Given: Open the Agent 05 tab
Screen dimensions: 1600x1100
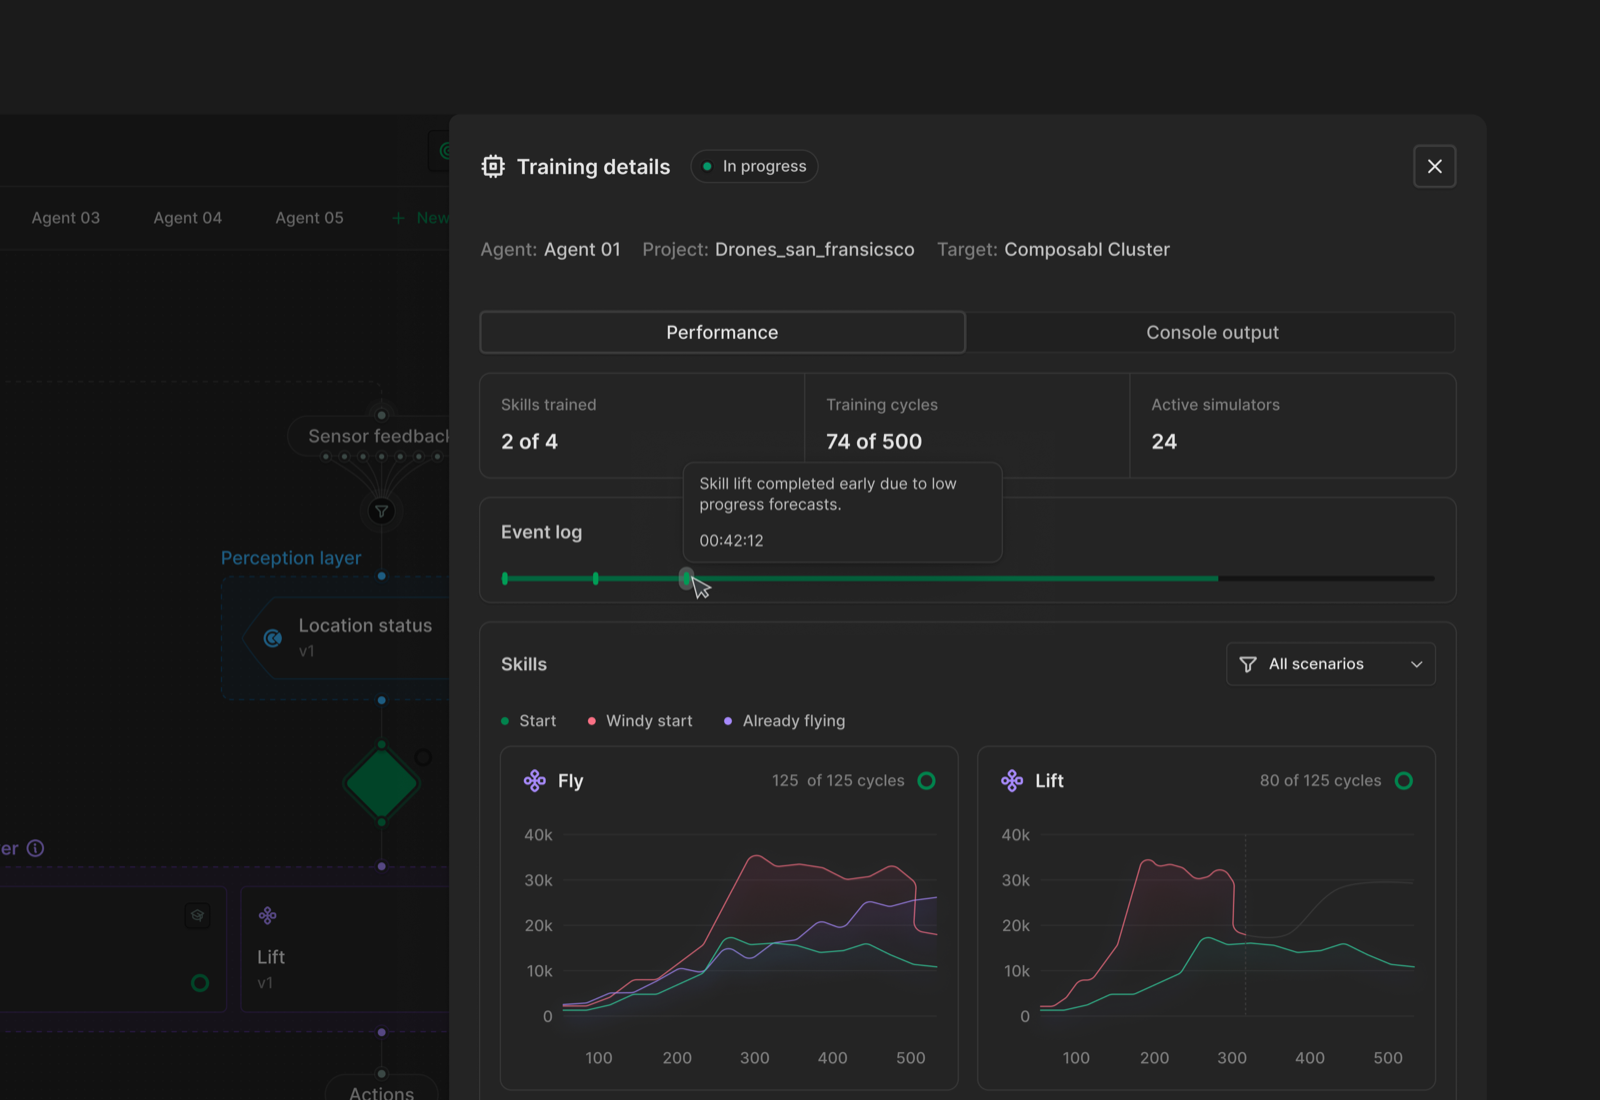Looking at the screenshot, I should [x=310, y=218].
